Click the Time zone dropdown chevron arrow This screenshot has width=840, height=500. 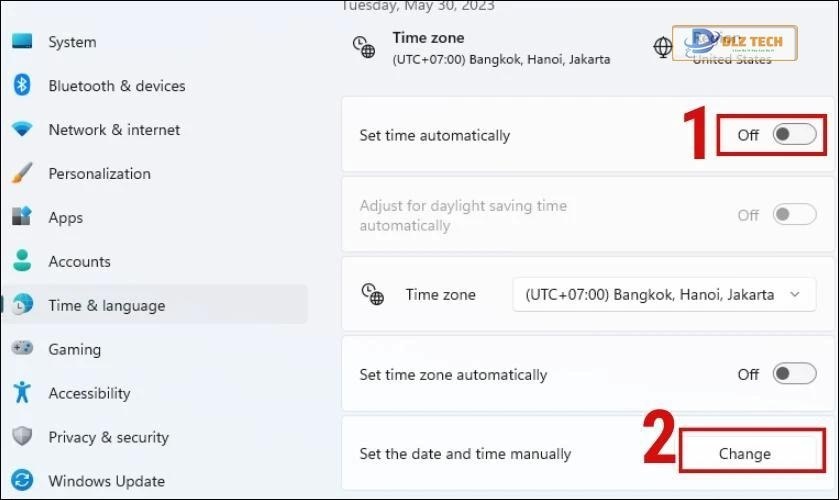coord(795,295)
